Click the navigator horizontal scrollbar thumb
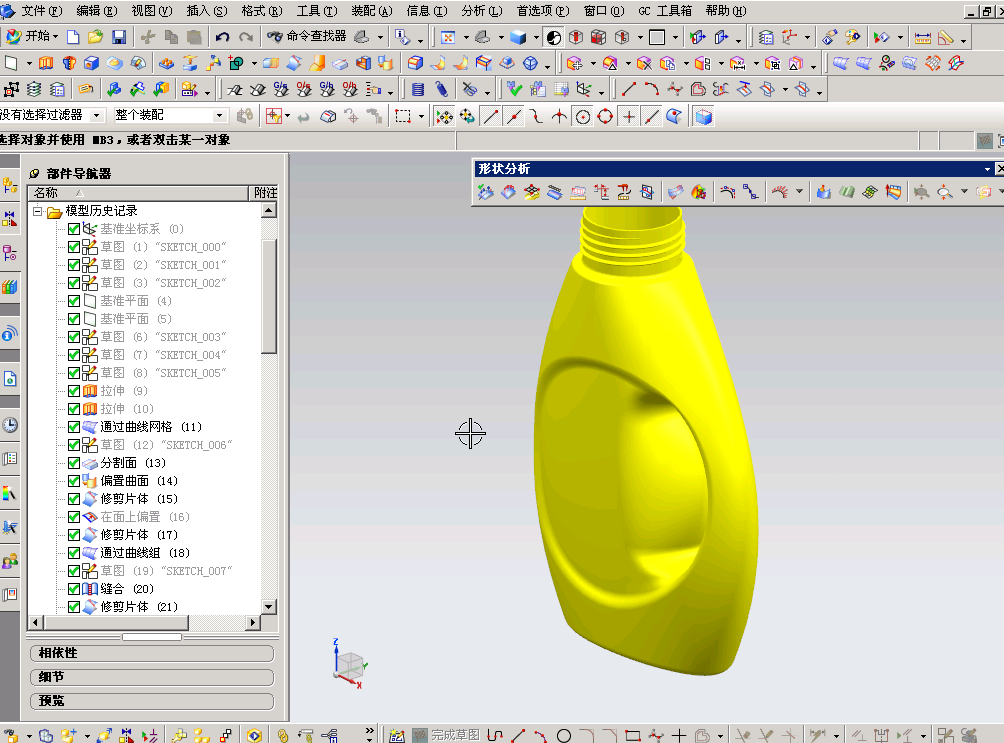 (117, 622)
